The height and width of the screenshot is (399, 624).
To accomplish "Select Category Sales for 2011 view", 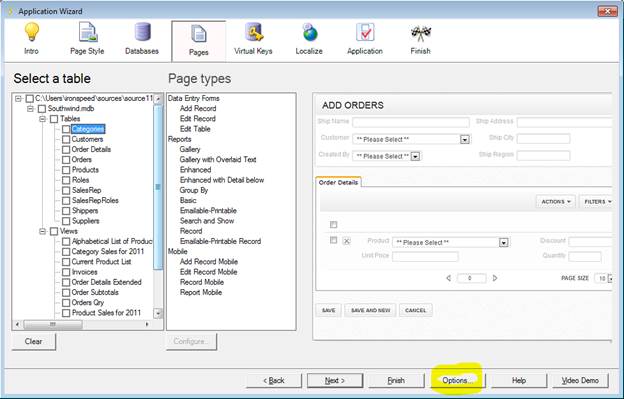I will pos(108,251).
